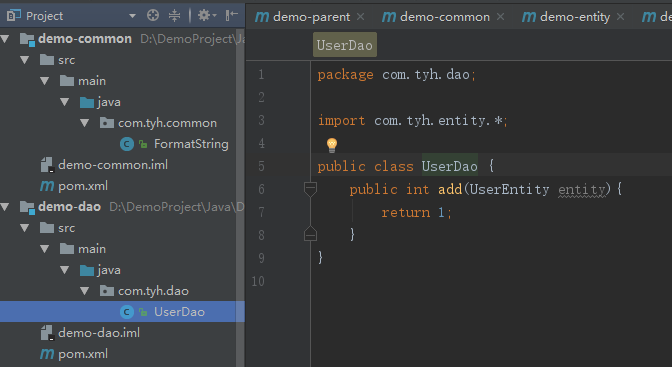Collapse the demo-dao module node
Viewport: 672px width, 367px height.
pos(5,207)
